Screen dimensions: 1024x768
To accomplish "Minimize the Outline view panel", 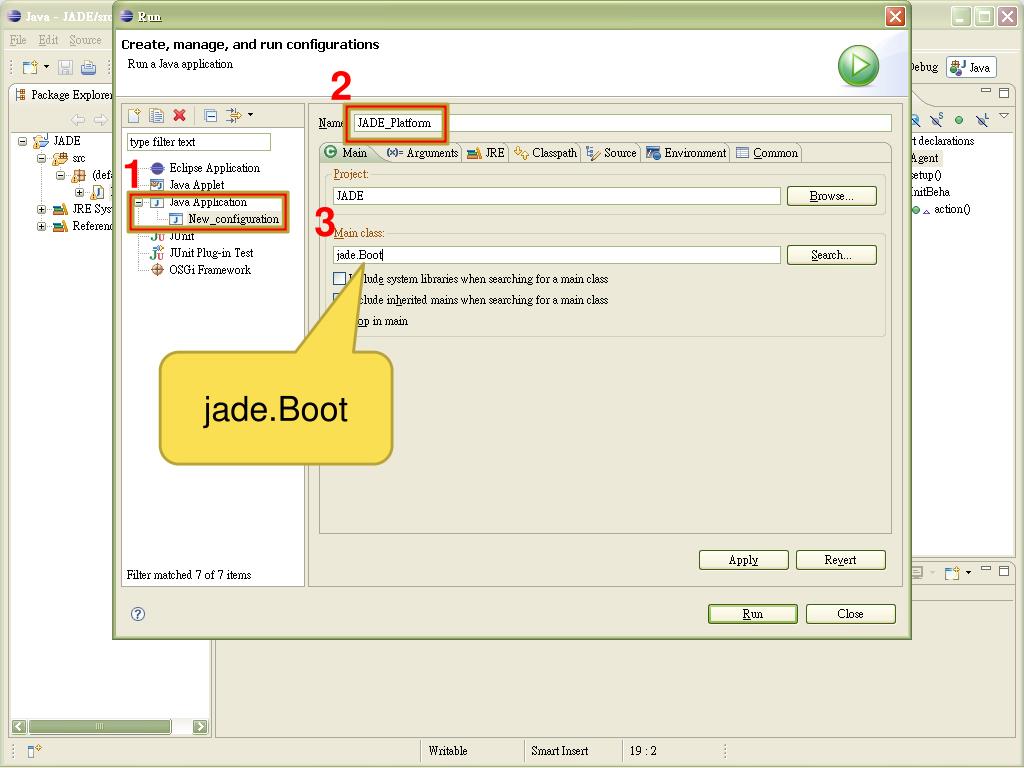I will point(986,91).
